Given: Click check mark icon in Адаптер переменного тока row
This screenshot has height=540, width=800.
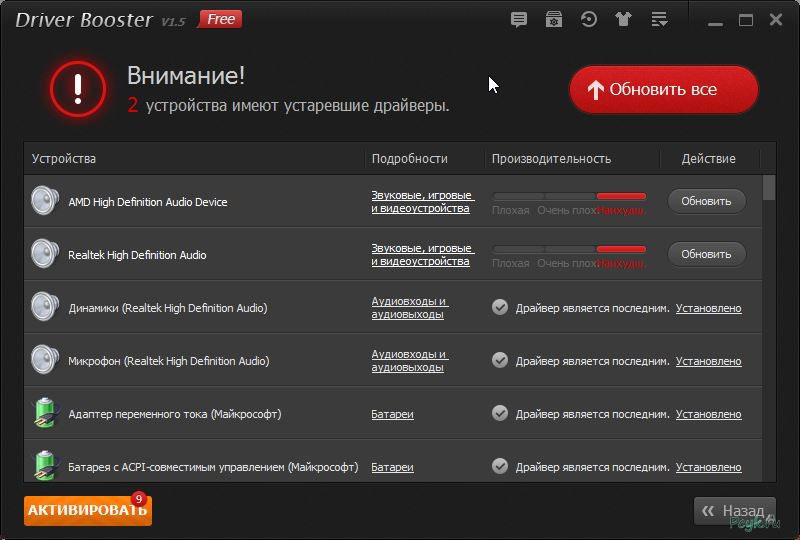Looking at the screenshot, I should [x=500, y=413].
